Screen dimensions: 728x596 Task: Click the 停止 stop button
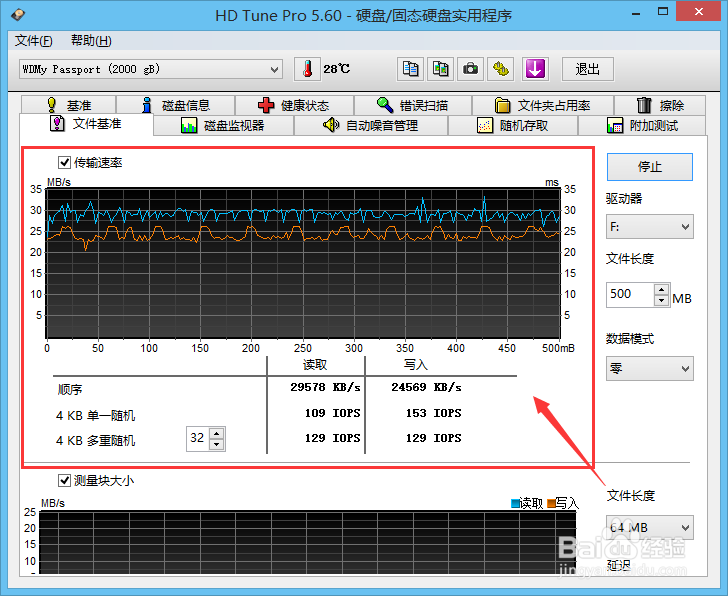(x=650, y=167)
